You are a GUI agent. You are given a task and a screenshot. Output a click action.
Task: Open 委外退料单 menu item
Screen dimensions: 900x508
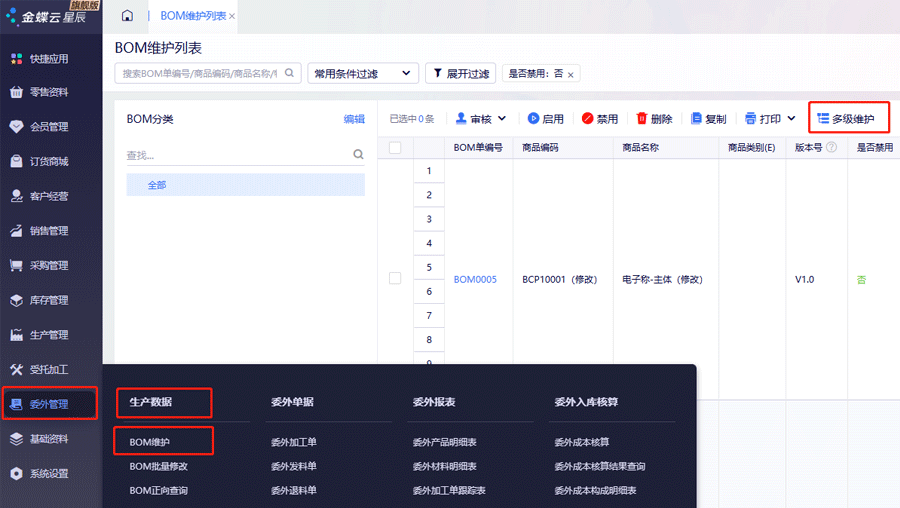(293, 490)
